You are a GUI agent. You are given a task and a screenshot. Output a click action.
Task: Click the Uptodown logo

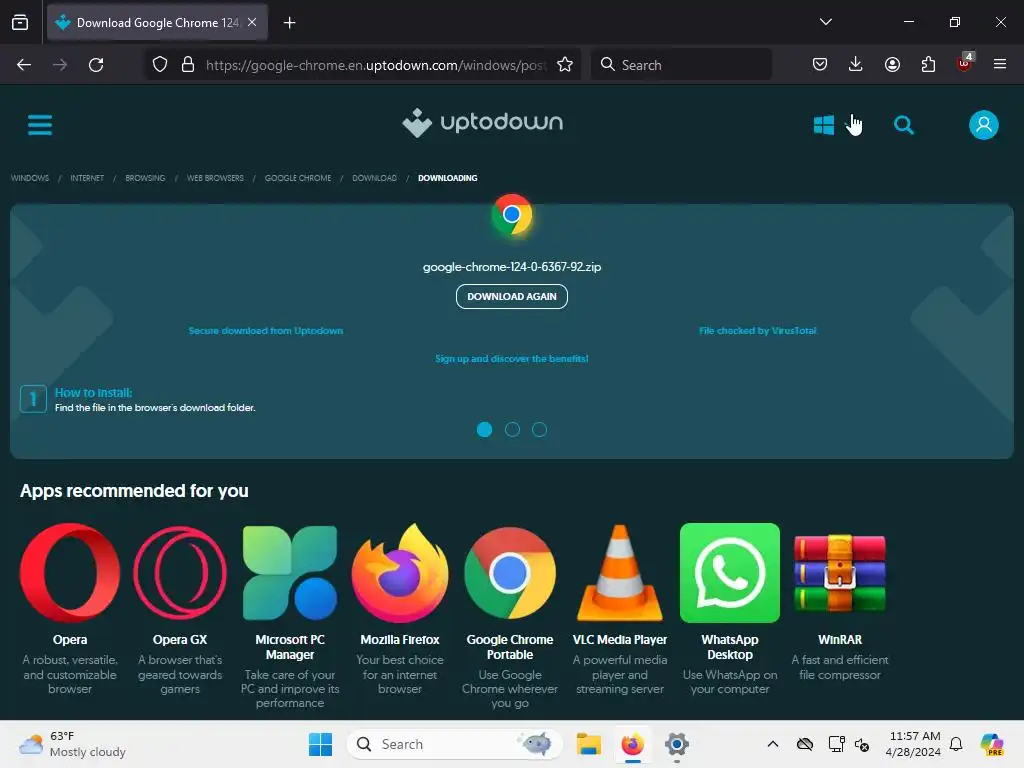[483, 123]
